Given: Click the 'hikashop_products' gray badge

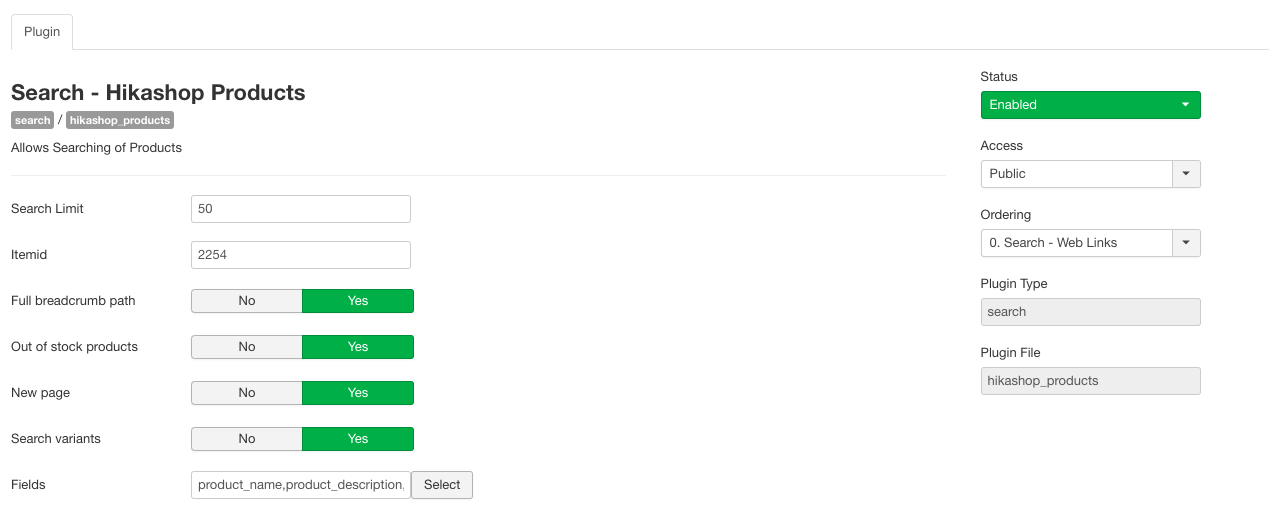Looking at the screenshot, I should tap(120, 120).
